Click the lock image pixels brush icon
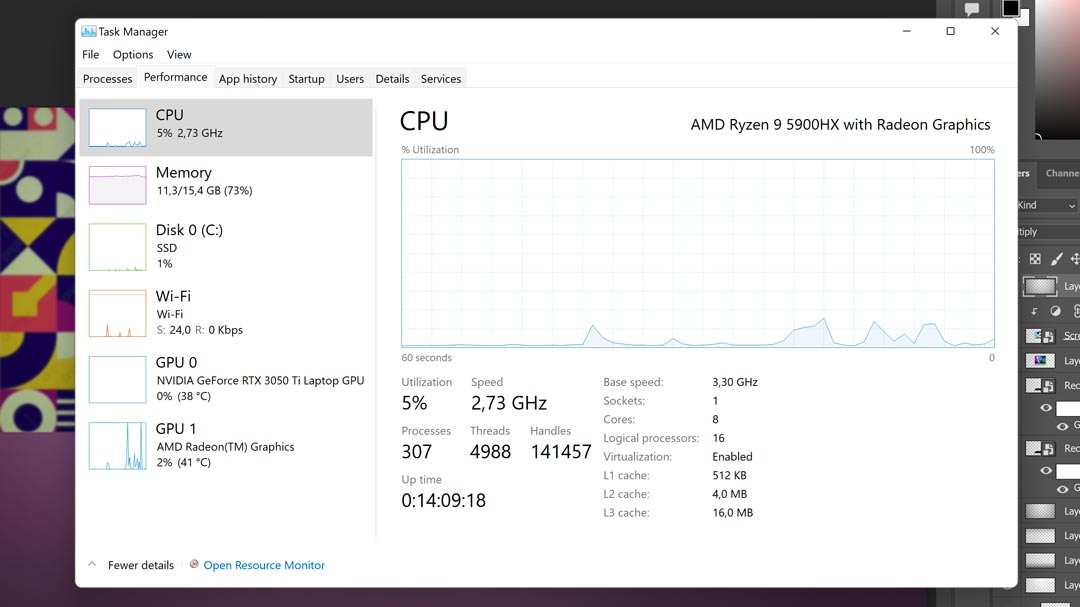Image resolution: width=1080 pixels, height=607 pixels. (x=1055, y=258)
